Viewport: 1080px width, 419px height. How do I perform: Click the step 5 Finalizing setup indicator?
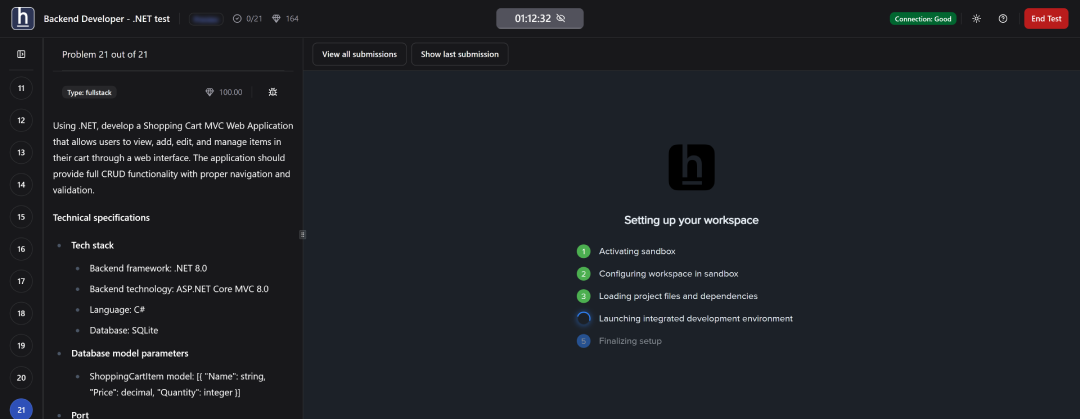[x=583, y=341]
